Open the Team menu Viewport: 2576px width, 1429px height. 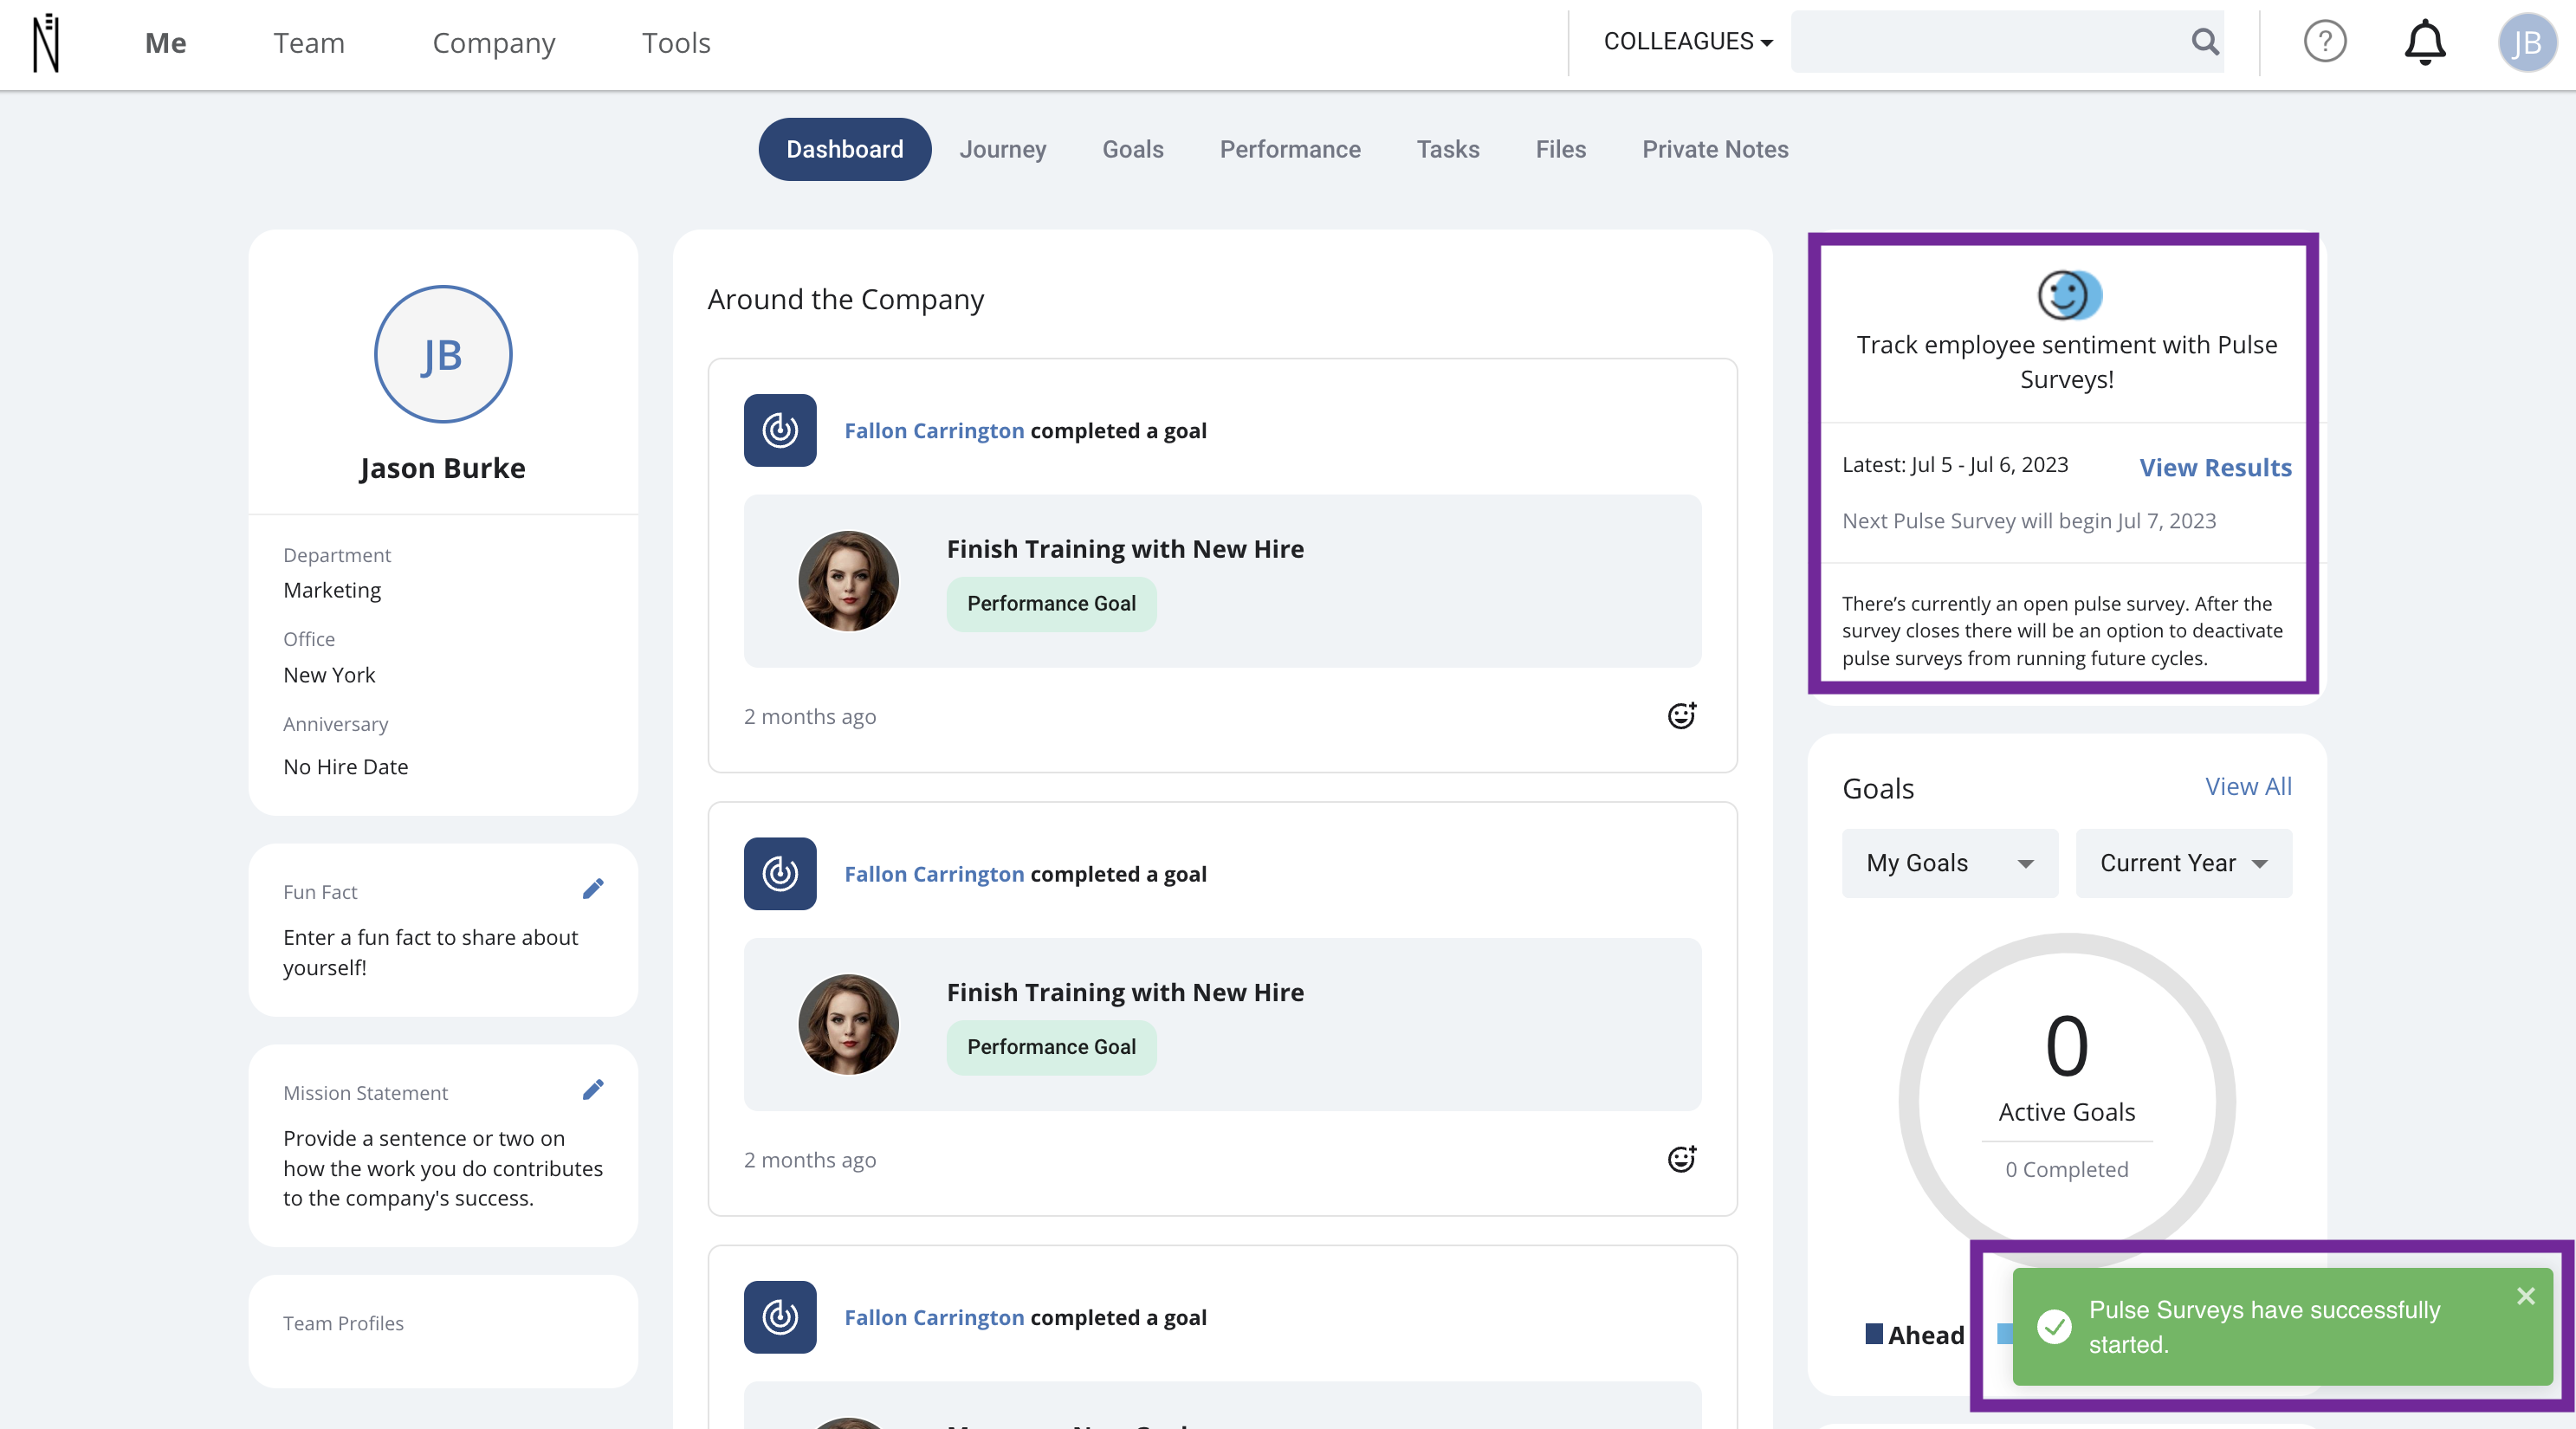click(x=309, y=43)
